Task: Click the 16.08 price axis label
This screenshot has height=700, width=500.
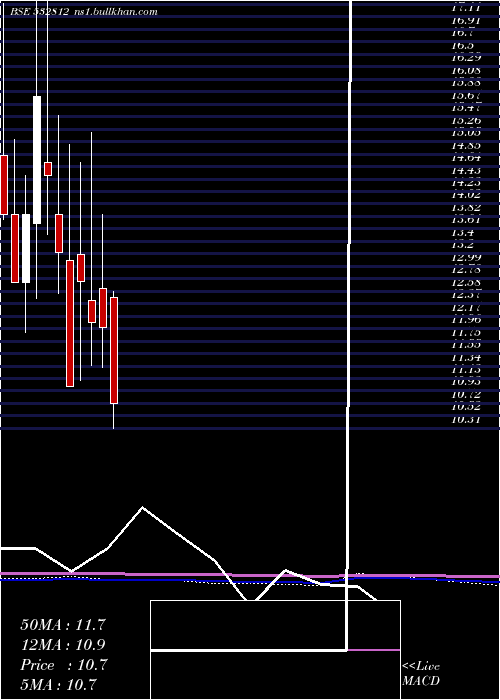Action: click(x=466, y=70)
